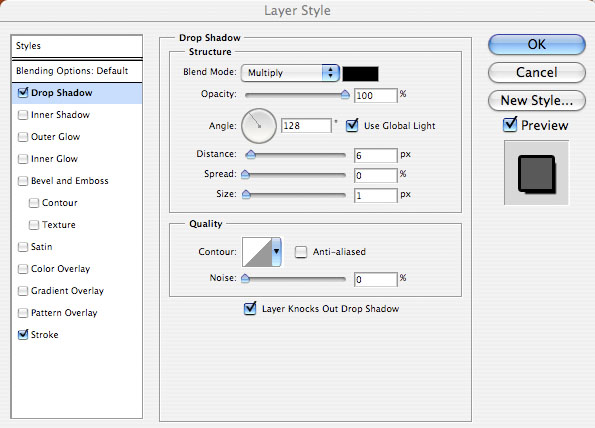Click the black shadow color swatch

point(360,74)
